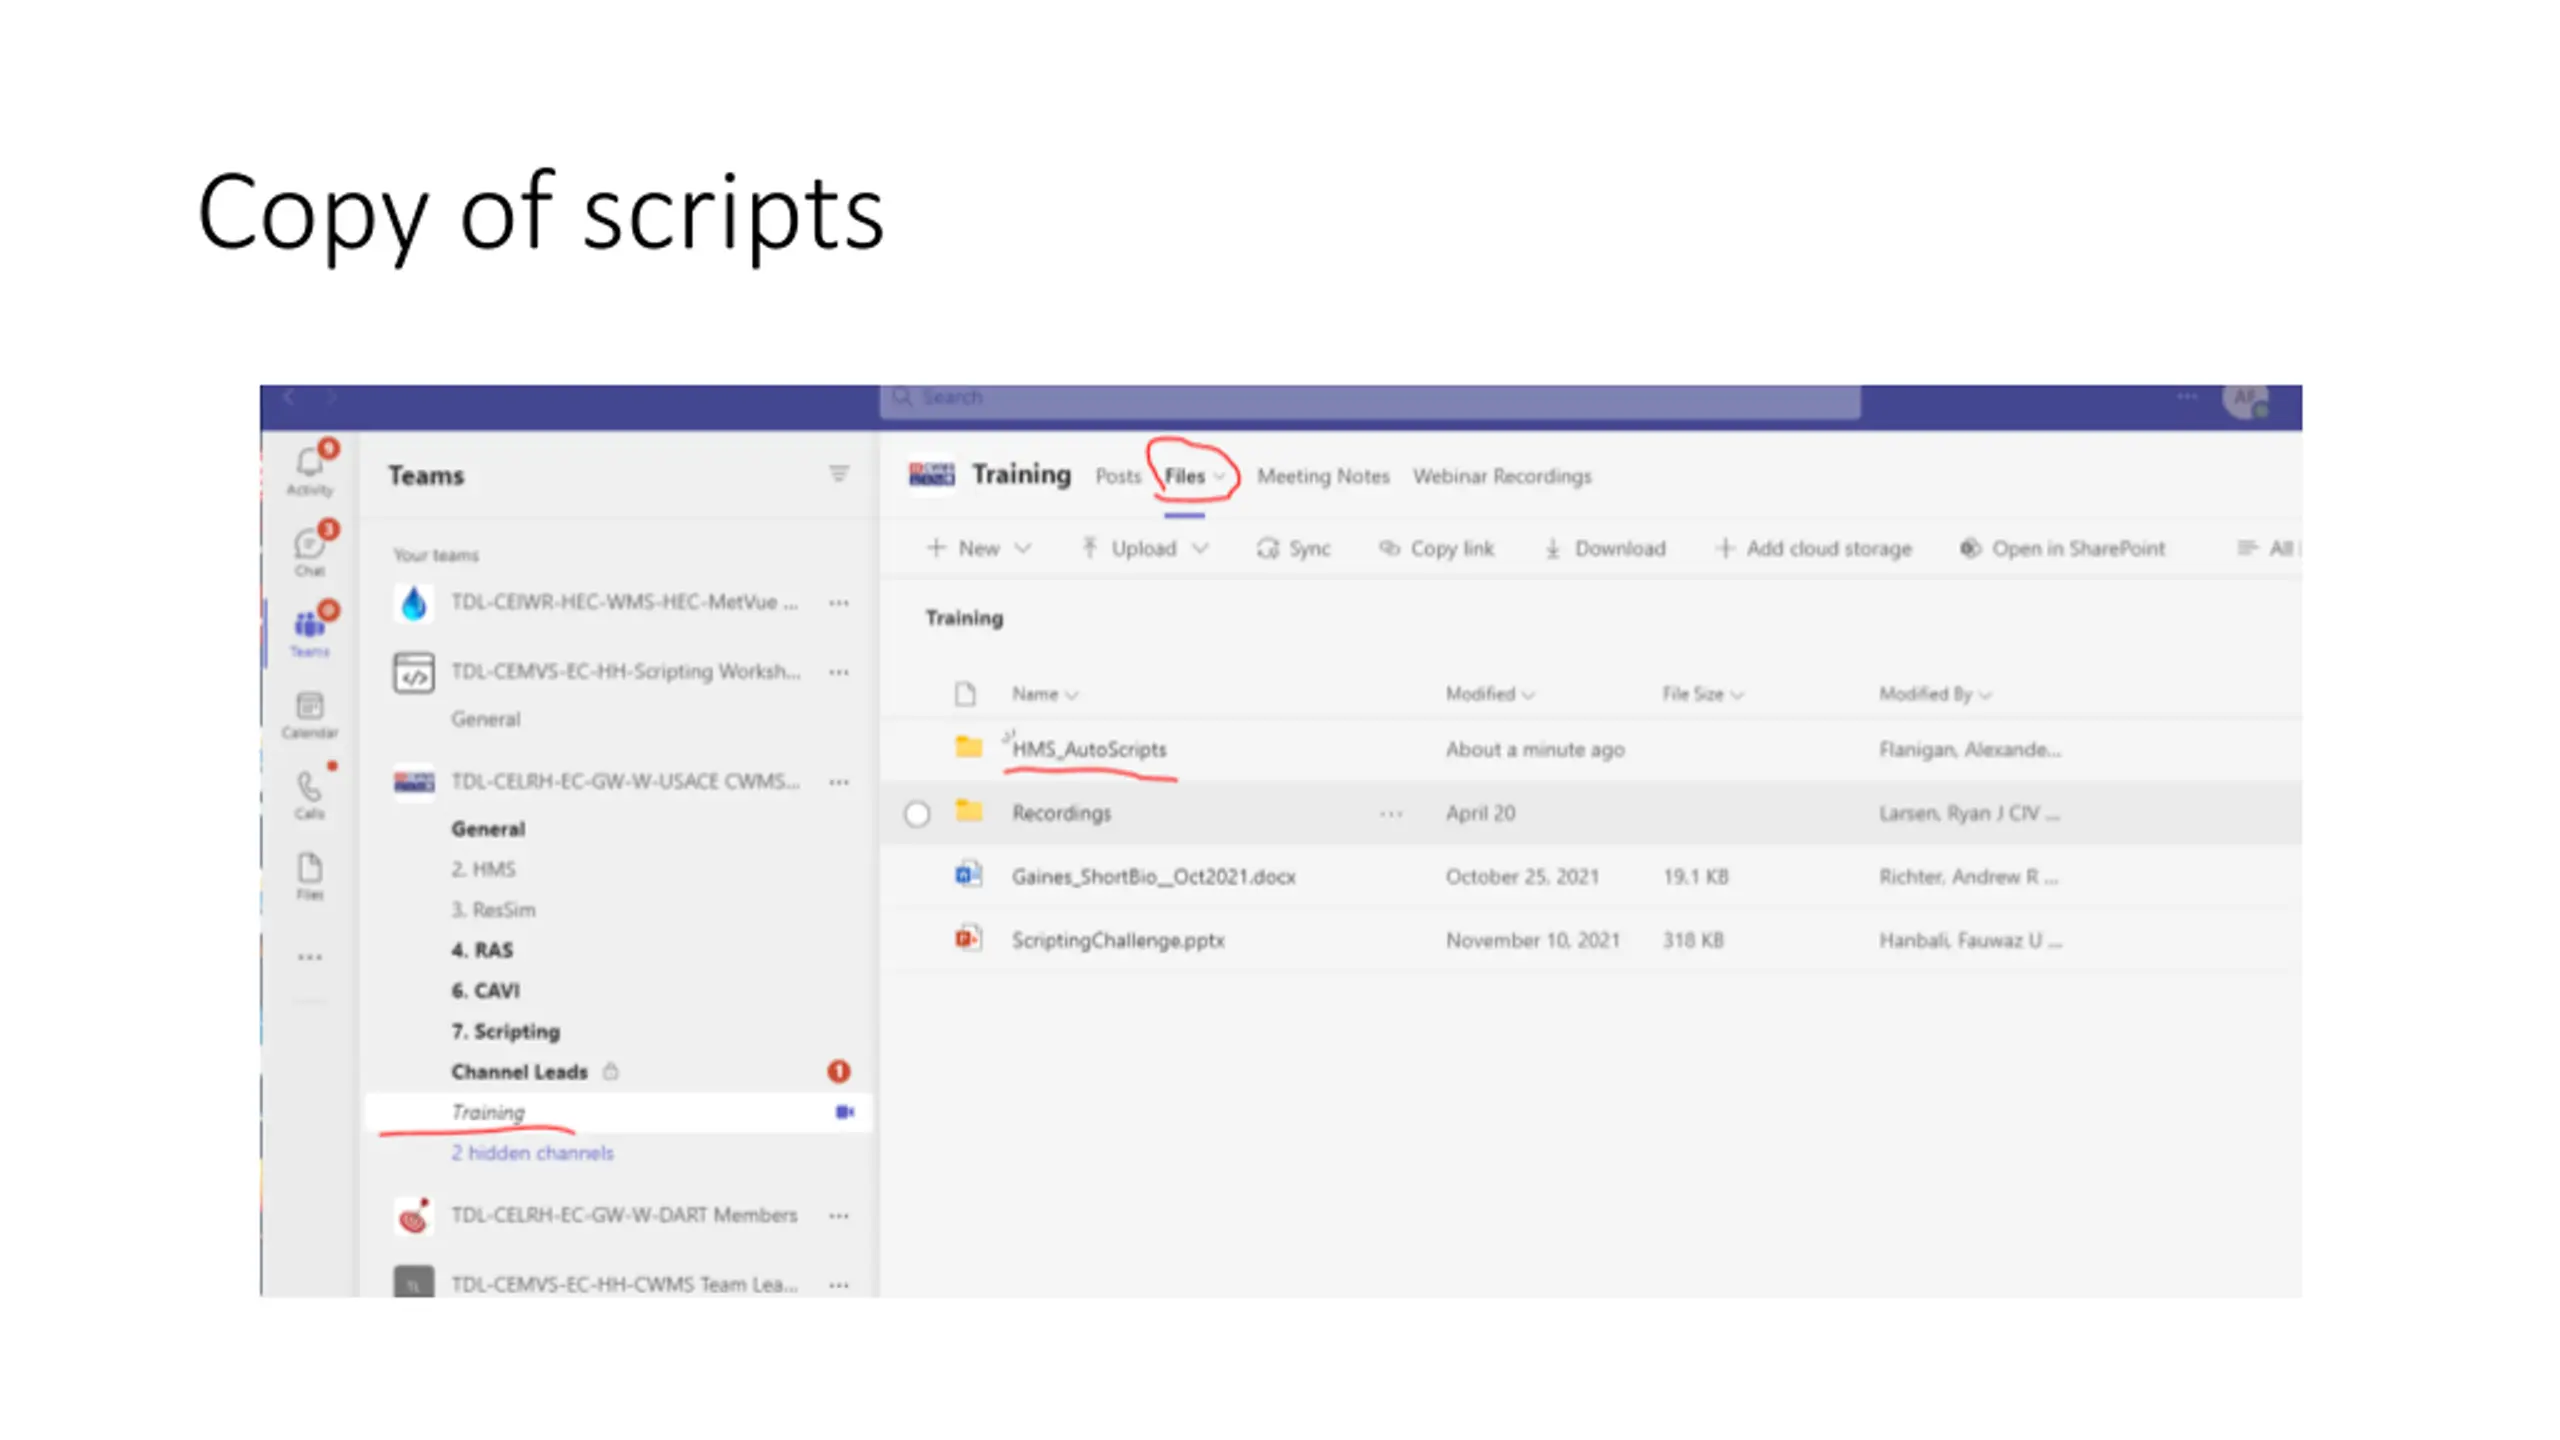This screenshot has height=1440, width=2560.
Task: Sort by the Name column header
Action: pos(1044,694)
